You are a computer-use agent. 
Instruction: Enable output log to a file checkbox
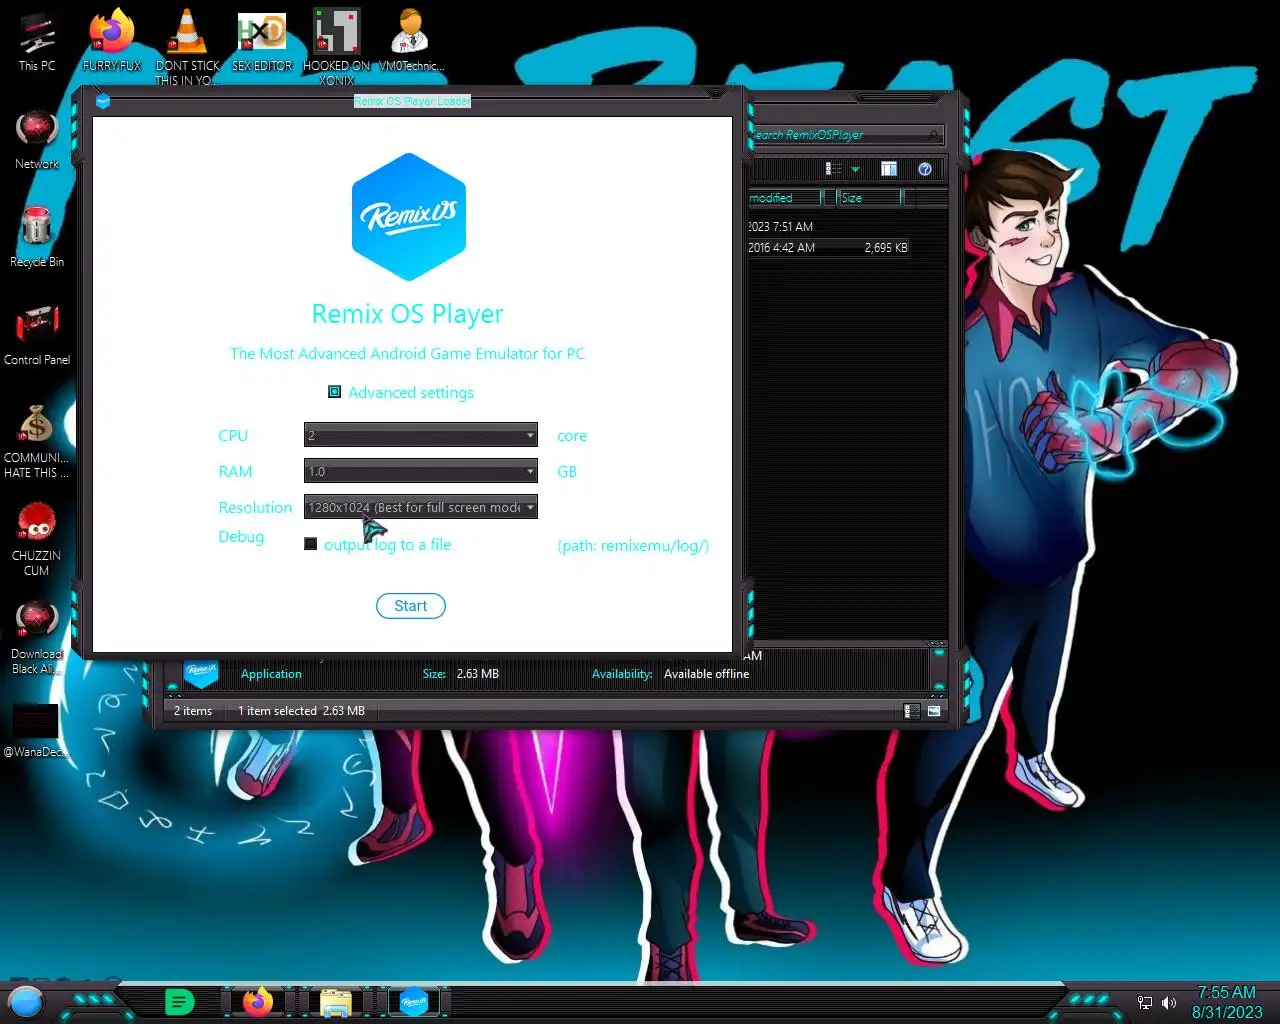pyautogui.click(x=311, y=544)
